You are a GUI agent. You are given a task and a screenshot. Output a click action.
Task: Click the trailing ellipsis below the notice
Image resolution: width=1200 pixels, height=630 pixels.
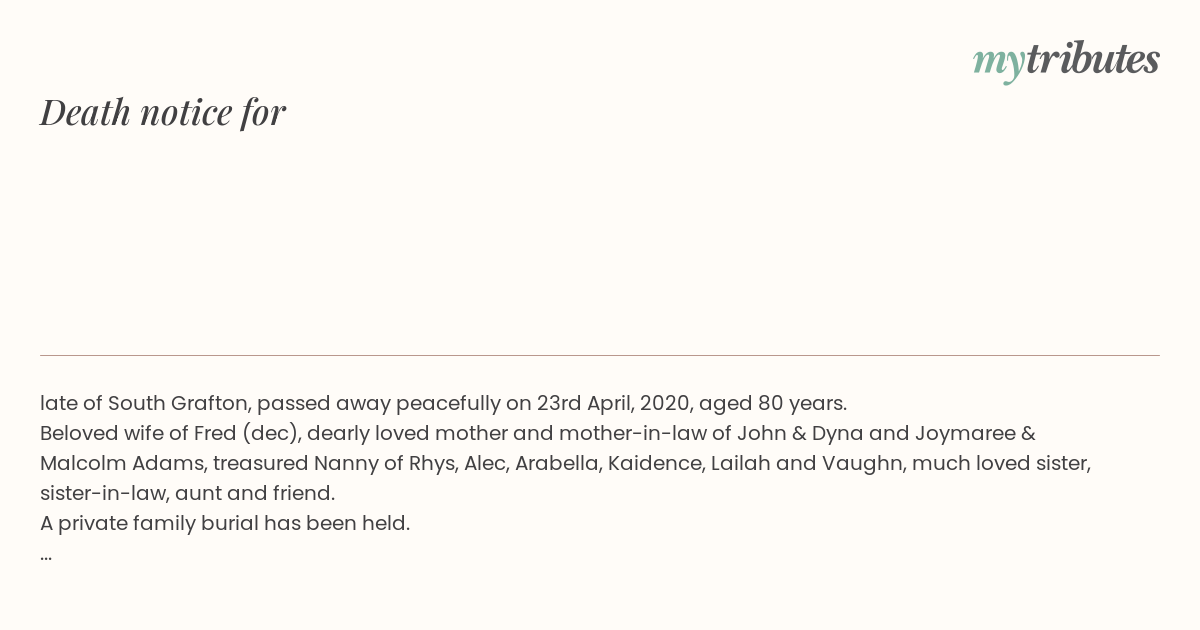46,554
